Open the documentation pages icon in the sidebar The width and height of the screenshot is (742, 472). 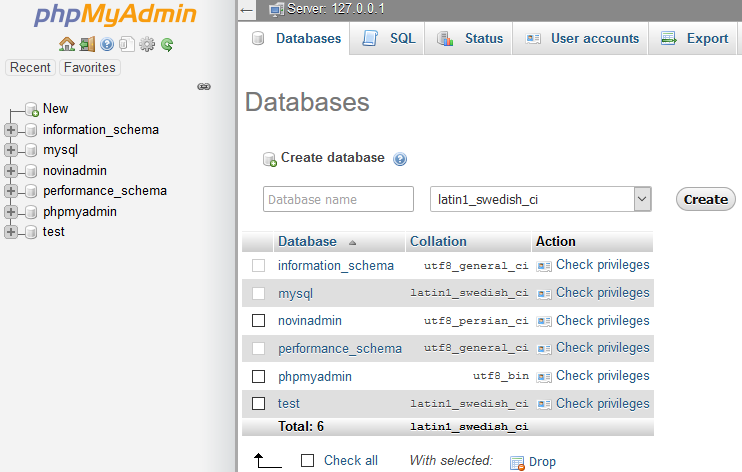click(x=127, y=45)
